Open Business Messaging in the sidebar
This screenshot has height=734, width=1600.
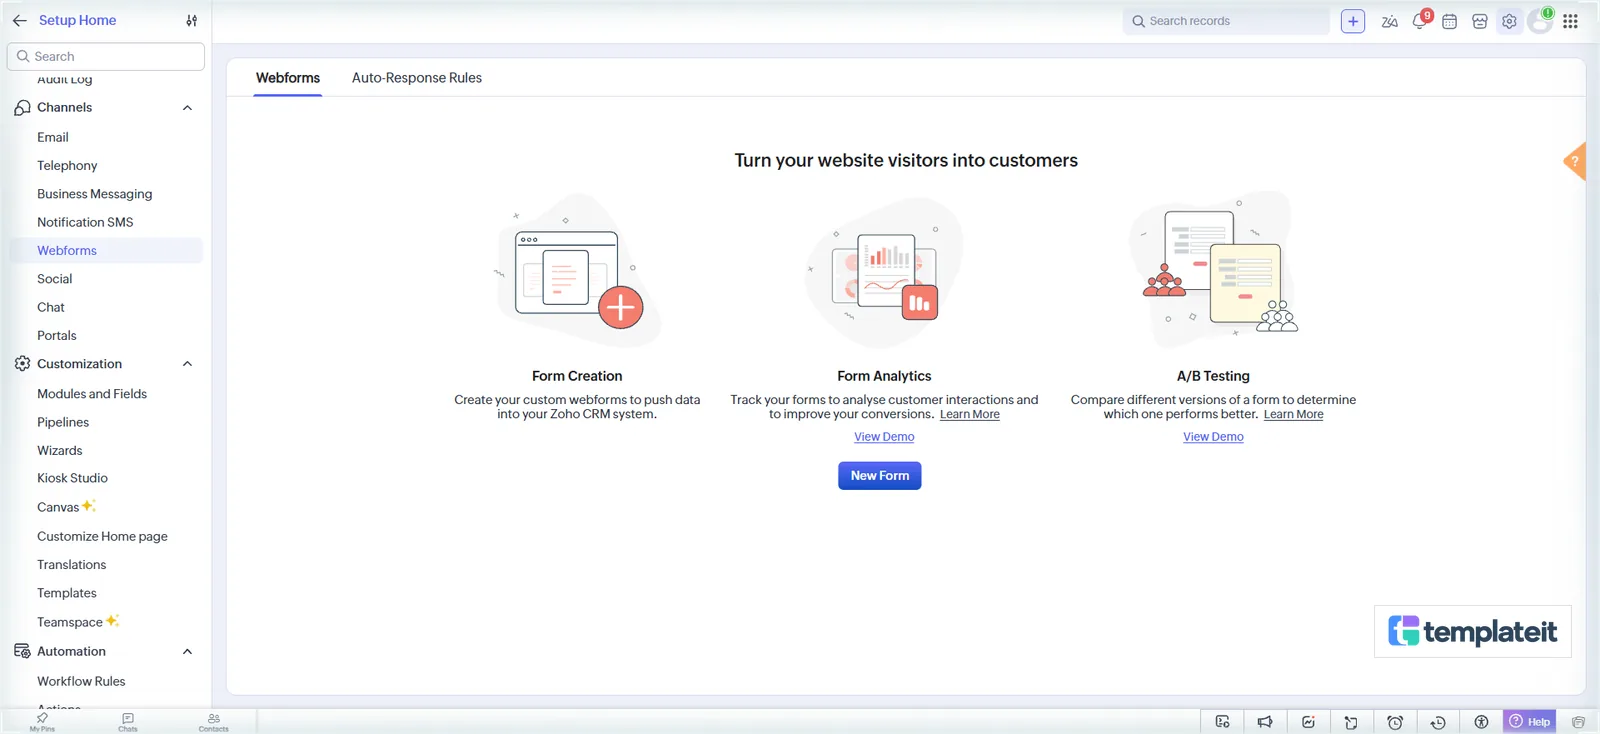click(x=95, y=194)
